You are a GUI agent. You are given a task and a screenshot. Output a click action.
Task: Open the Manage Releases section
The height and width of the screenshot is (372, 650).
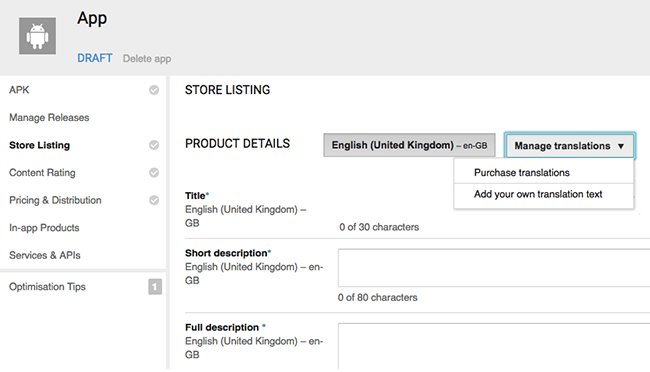(49, 117)
